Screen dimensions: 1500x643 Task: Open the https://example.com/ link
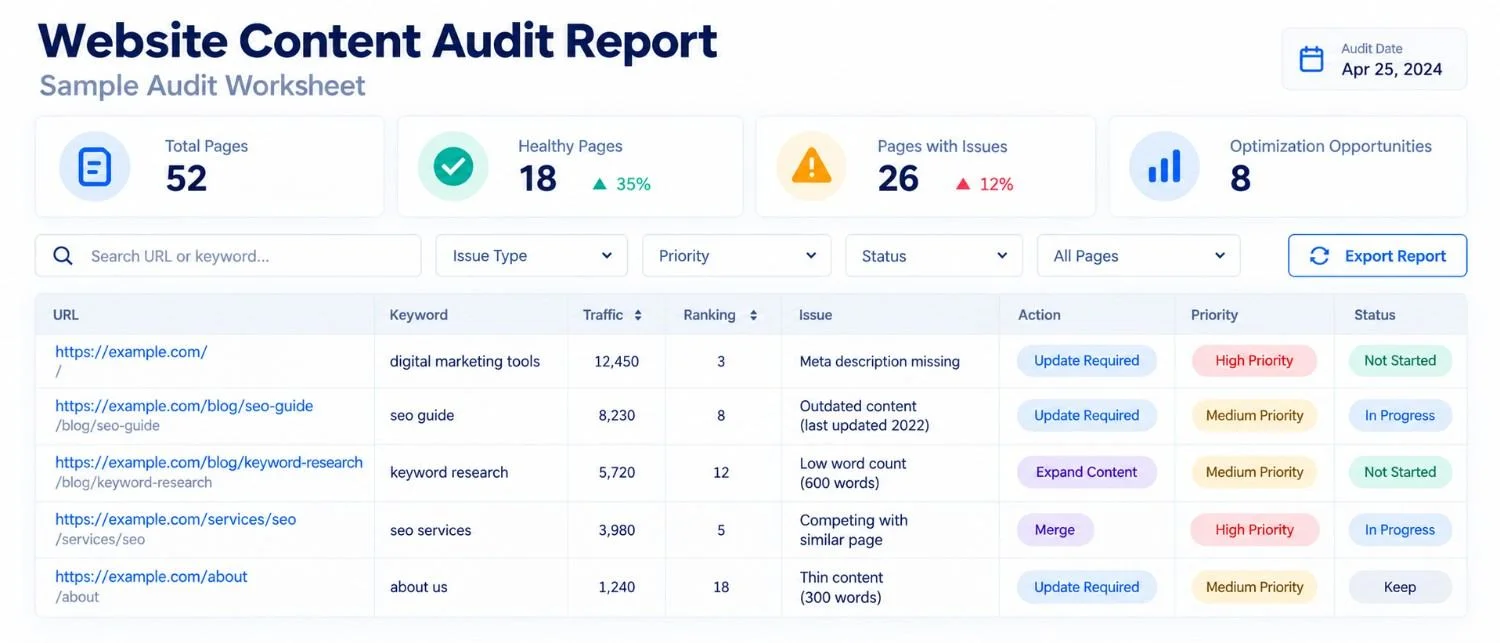[x=131, y=352]
